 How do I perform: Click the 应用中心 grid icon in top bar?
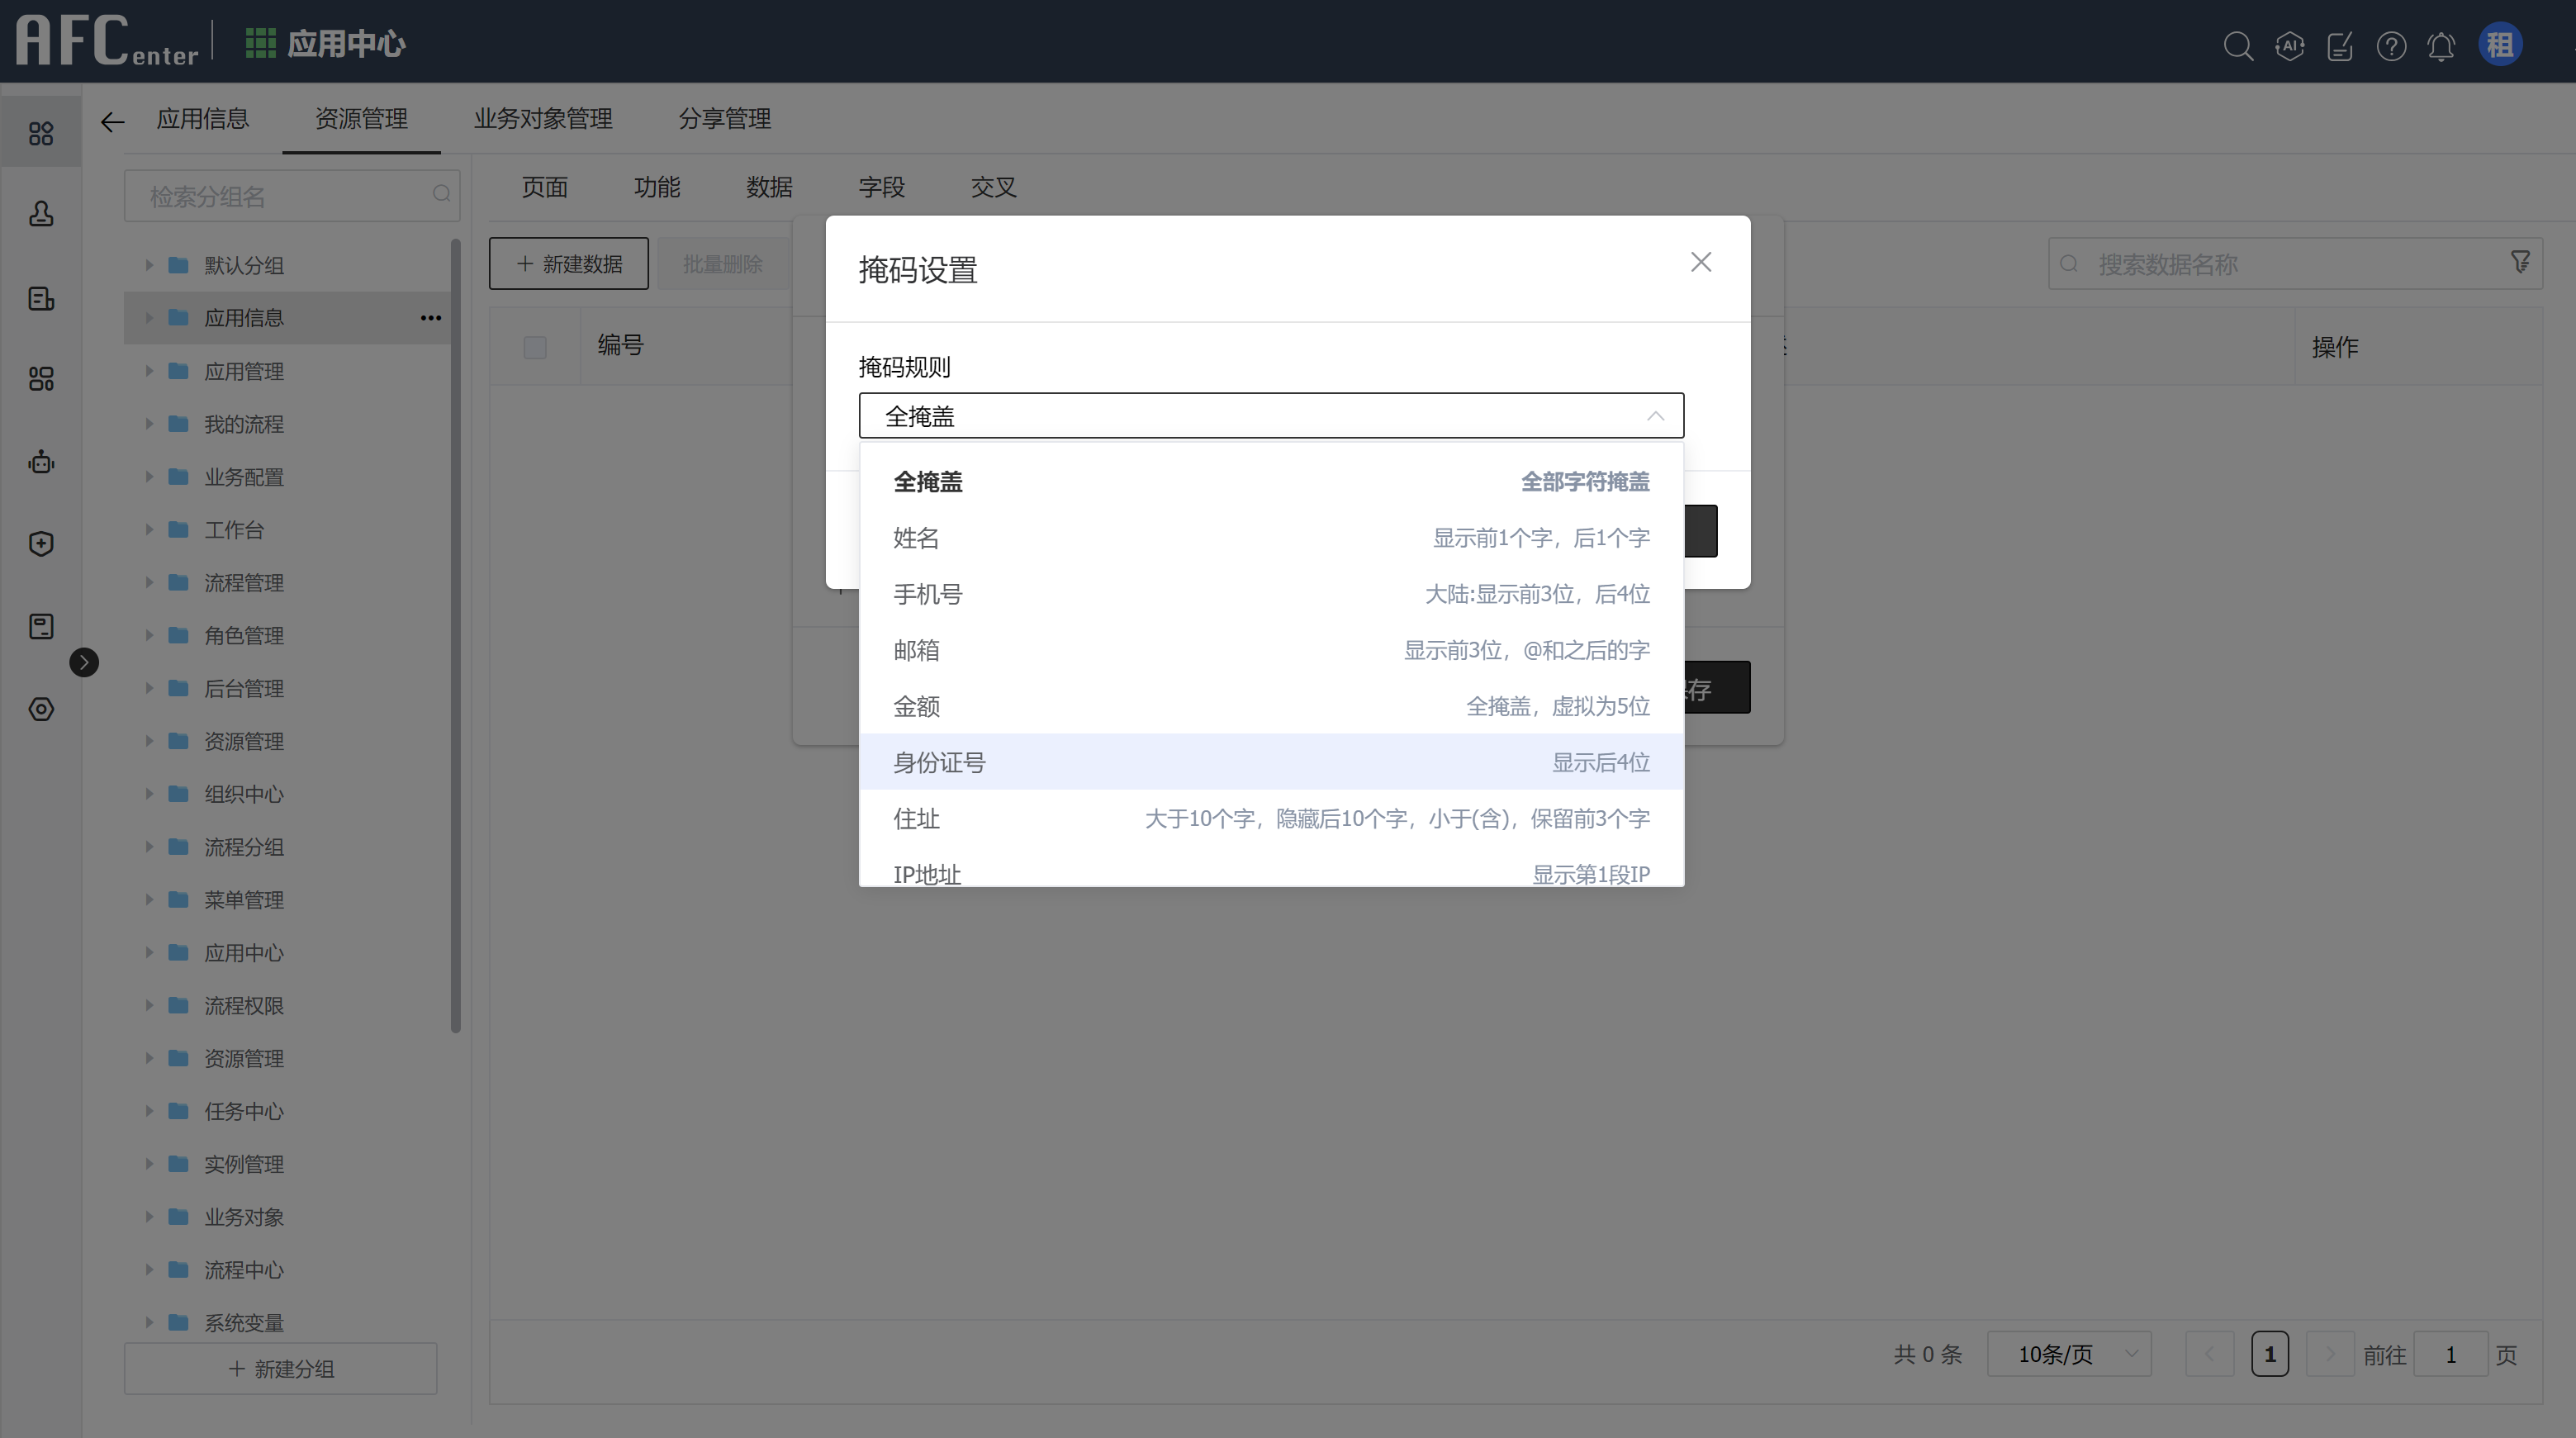click(260, 43)
